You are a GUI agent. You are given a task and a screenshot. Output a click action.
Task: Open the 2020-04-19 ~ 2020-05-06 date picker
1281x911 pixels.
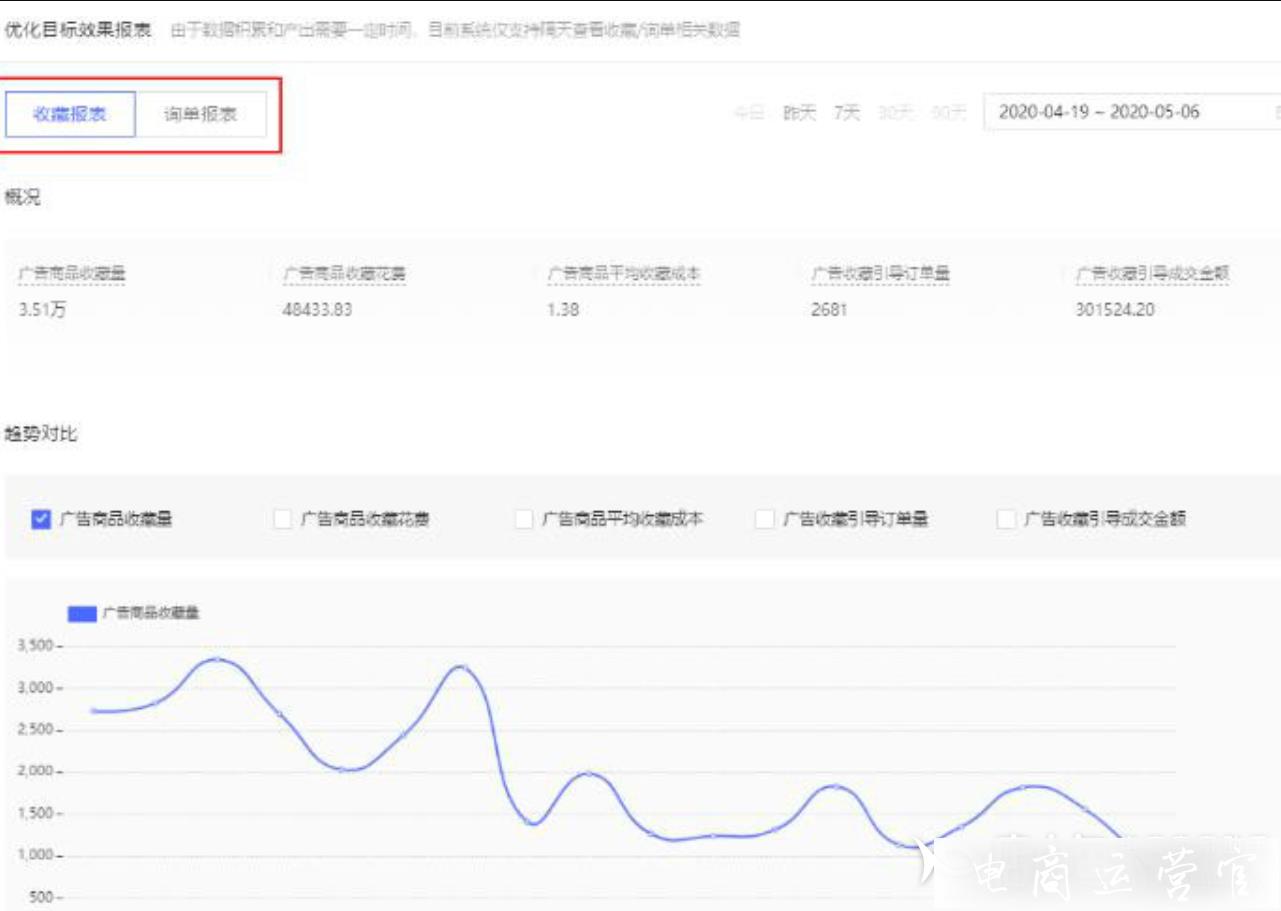click(1132, 112)
